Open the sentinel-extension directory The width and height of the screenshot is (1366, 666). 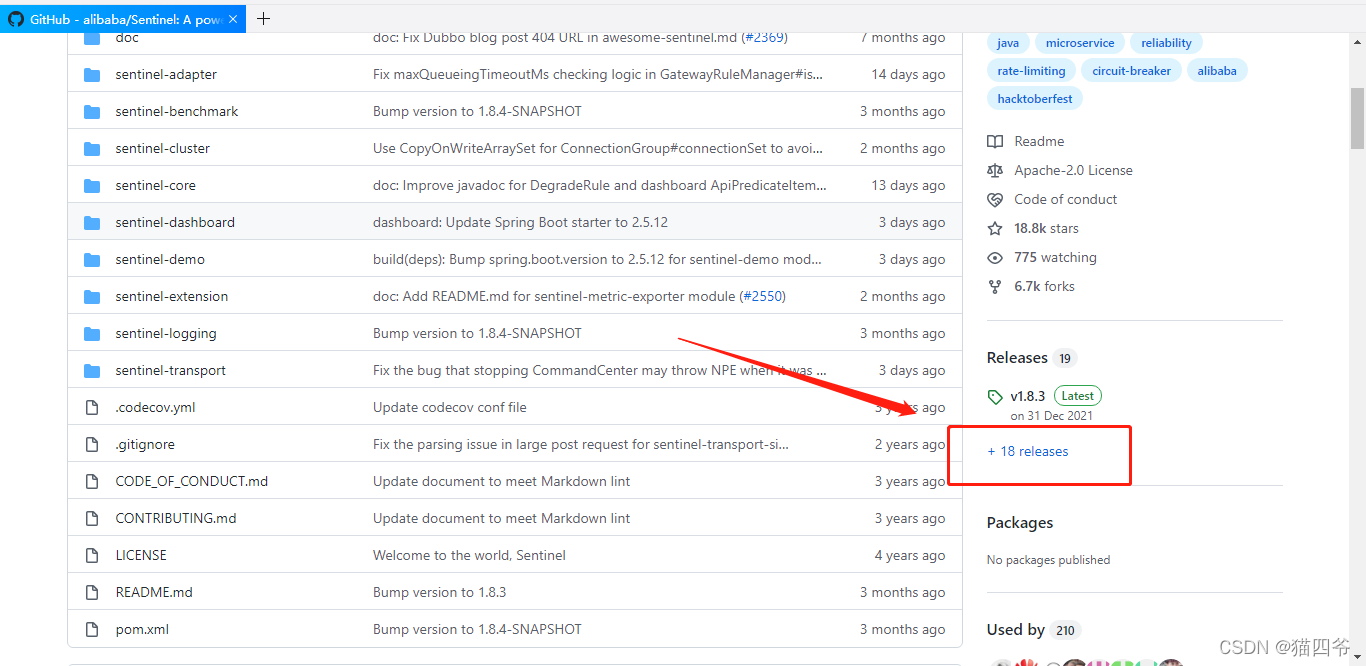tap(172, 297)
